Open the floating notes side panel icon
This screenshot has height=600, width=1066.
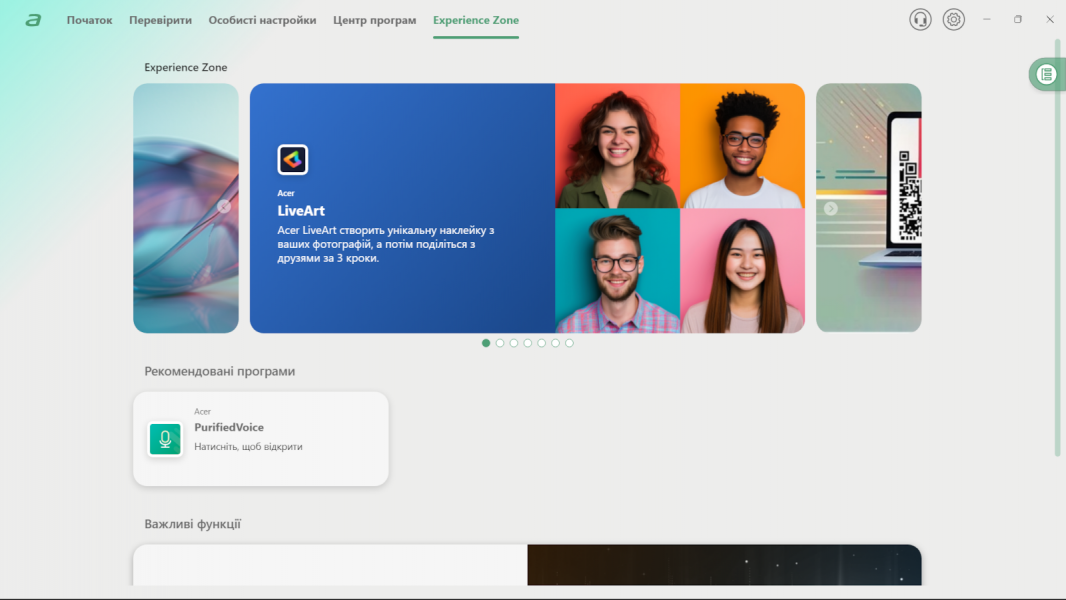(1046, 74)
